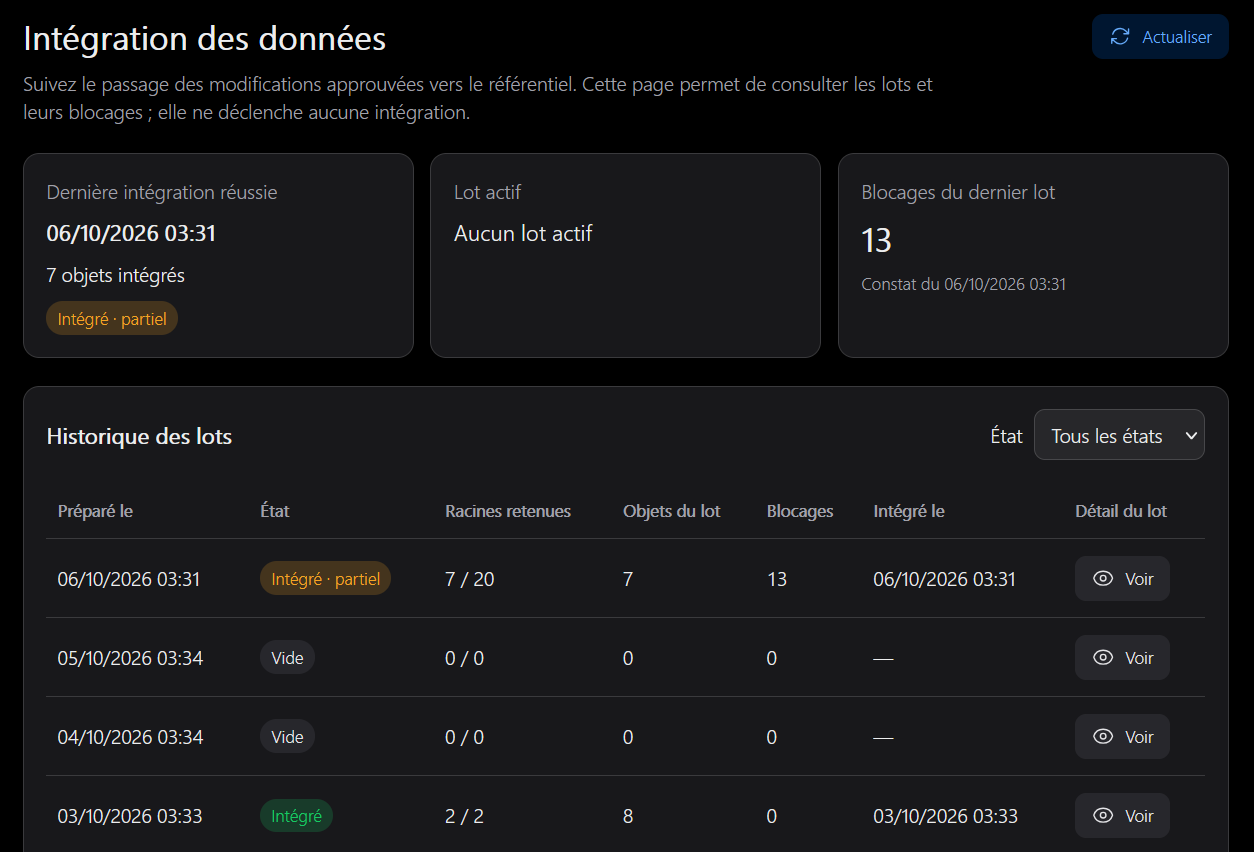Screen dimensions: 1254x852
Task: Click the 'Intégré · partiel' badge in the history table
Action: pyautogui.click(x=325, y=579)
